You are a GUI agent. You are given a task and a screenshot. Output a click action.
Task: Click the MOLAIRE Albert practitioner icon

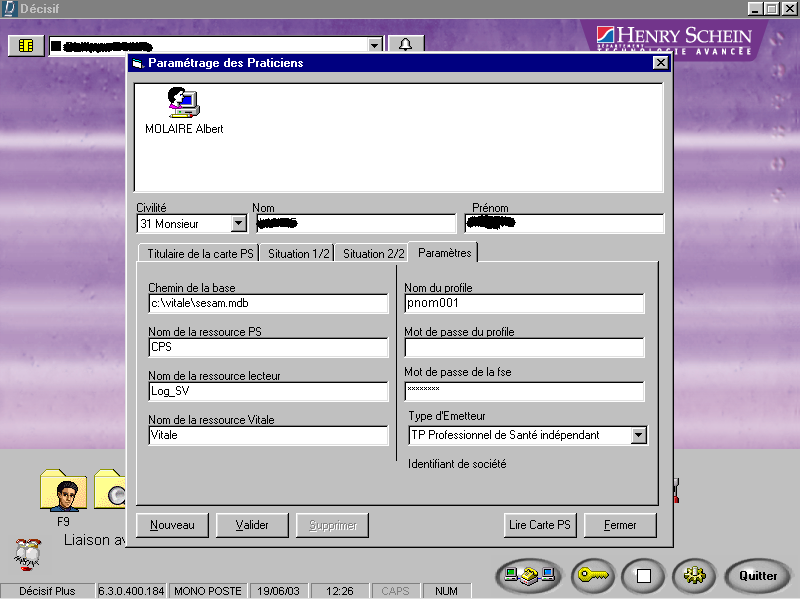(183, 103)
